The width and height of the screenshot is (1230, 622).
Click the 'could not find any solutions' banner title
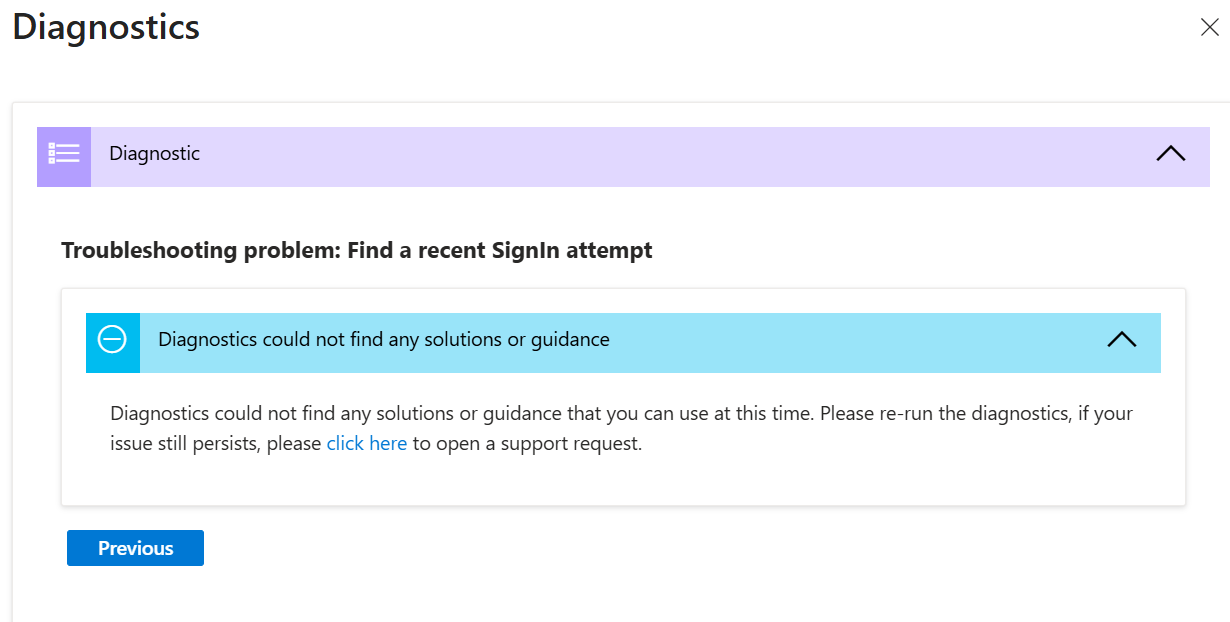click(384, 340)
